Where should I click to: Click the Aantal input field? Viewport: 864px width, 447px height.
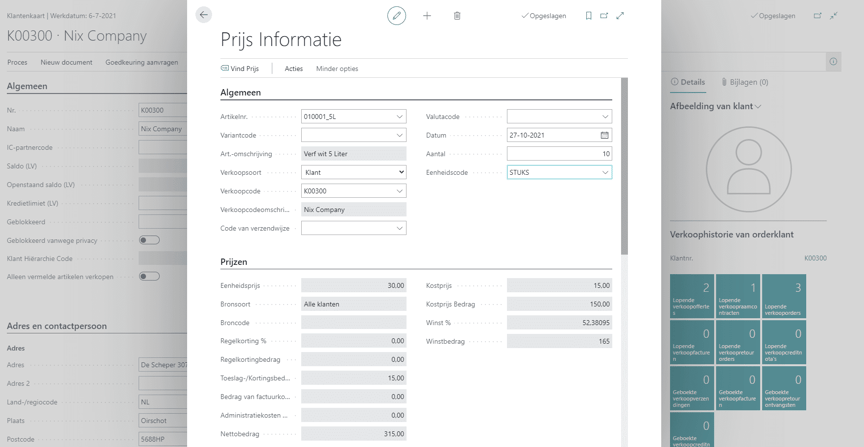[559, 154]
